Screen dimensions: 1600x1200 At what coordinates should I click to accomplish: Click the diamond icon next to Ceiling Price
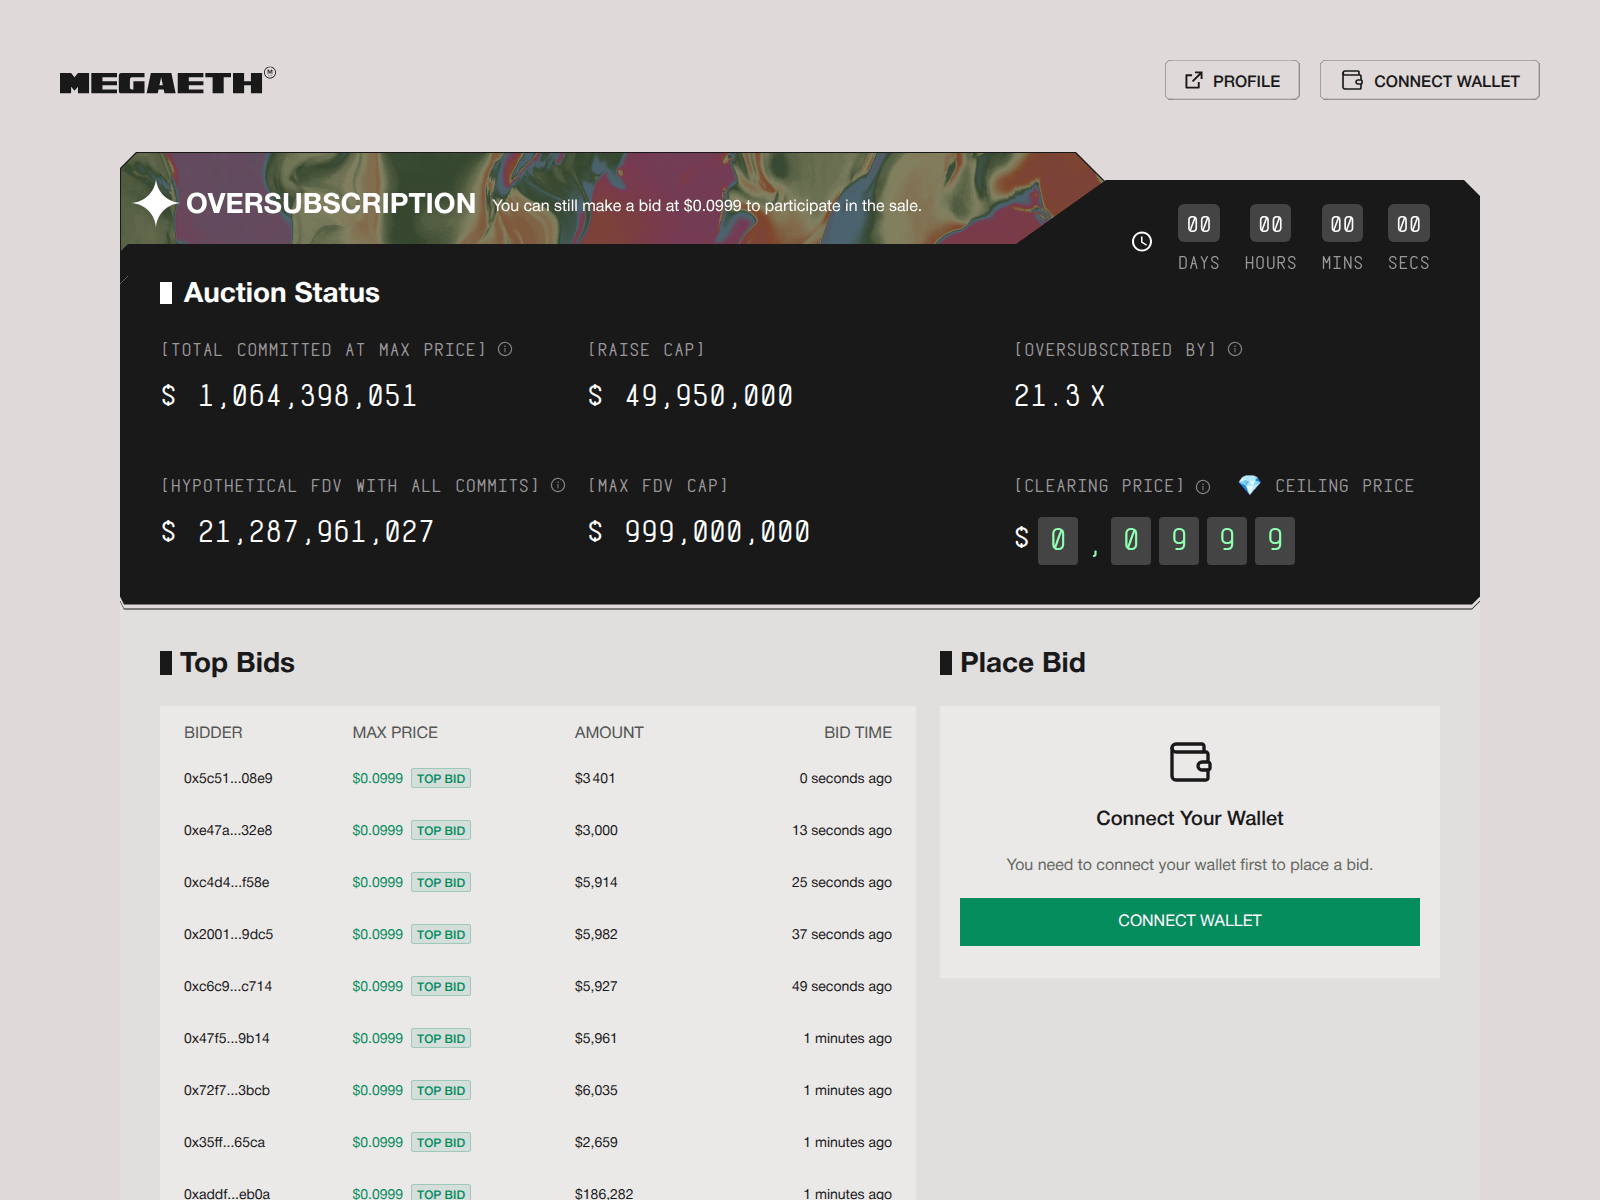coord(1249,486)
